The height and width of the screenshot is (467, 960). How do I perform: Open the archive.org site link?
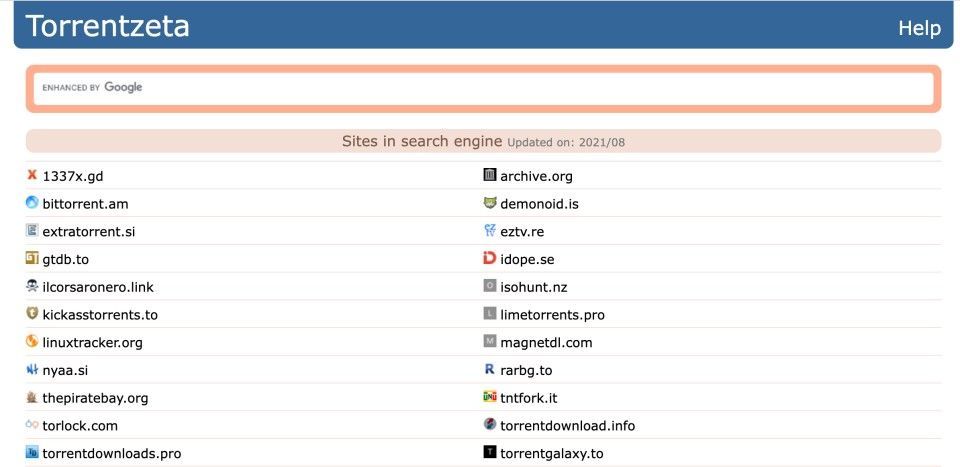tap(536, 176)
